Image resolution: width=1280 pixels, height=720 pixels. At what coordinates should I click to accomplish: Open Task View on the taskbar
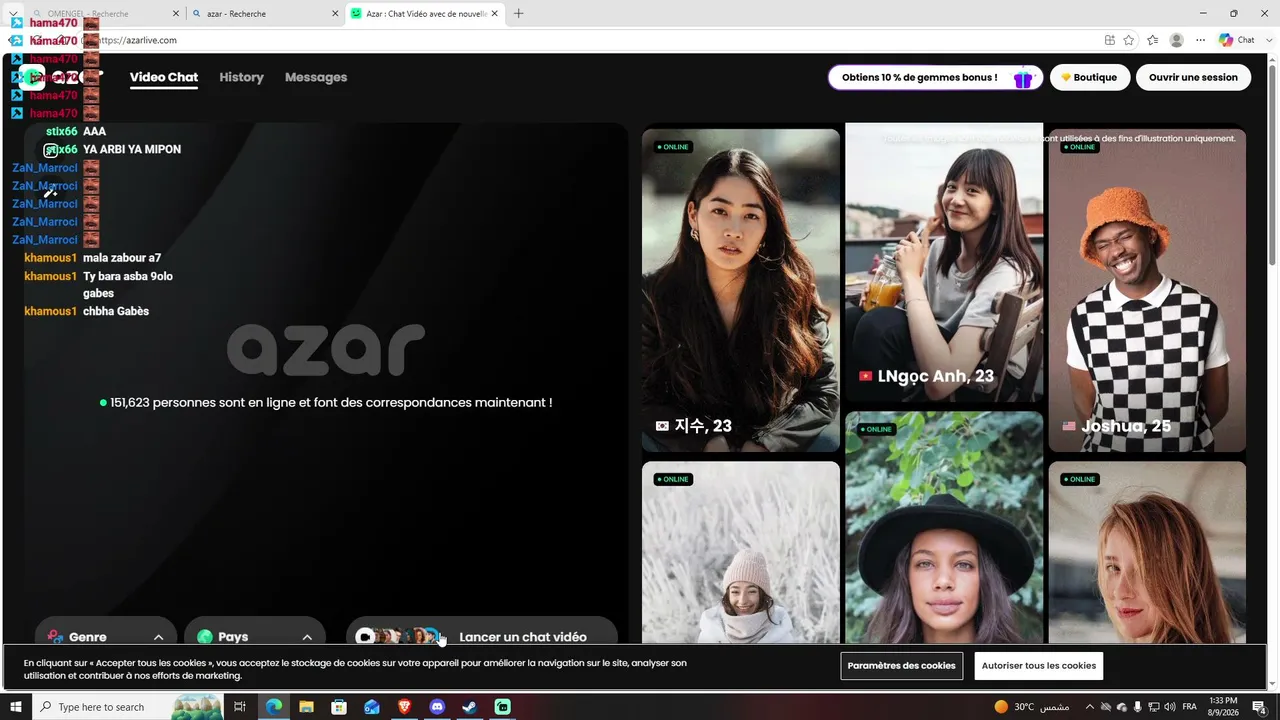(240, 707)
